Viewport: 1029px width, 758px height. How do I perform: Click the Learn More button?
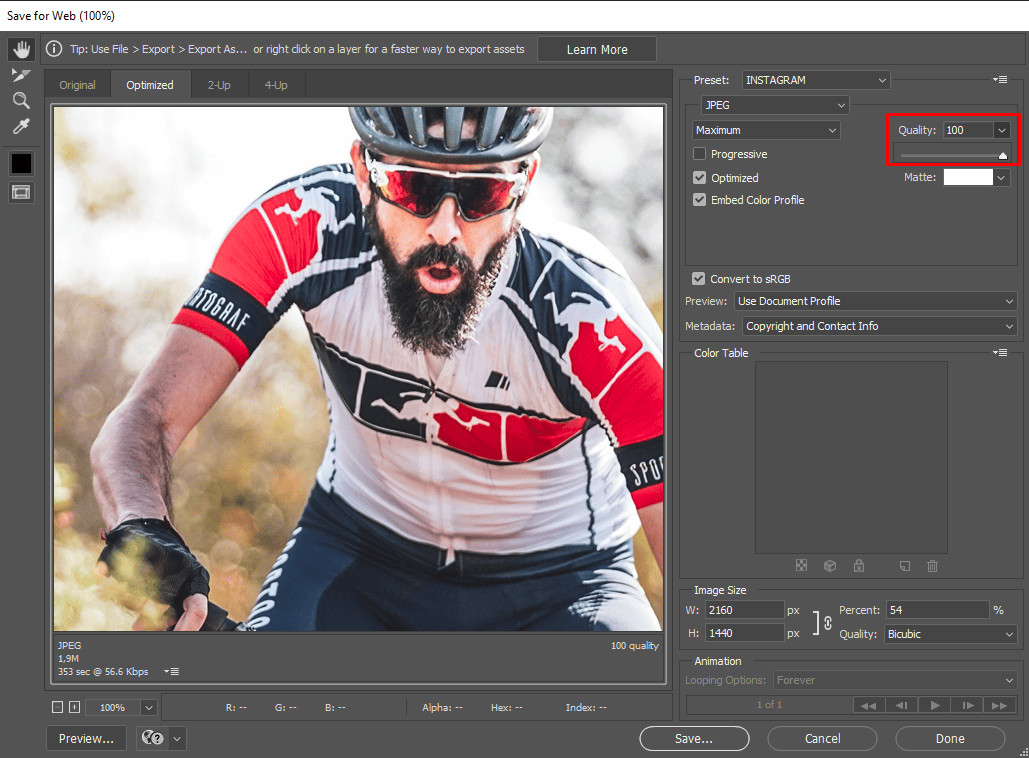coord(597,49)
